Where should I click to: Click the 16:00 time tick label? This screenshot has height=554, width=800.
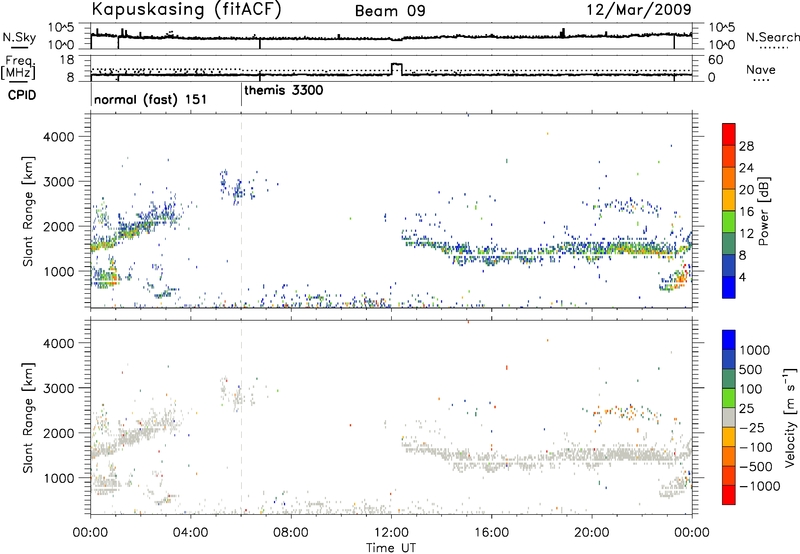point(491,533)
